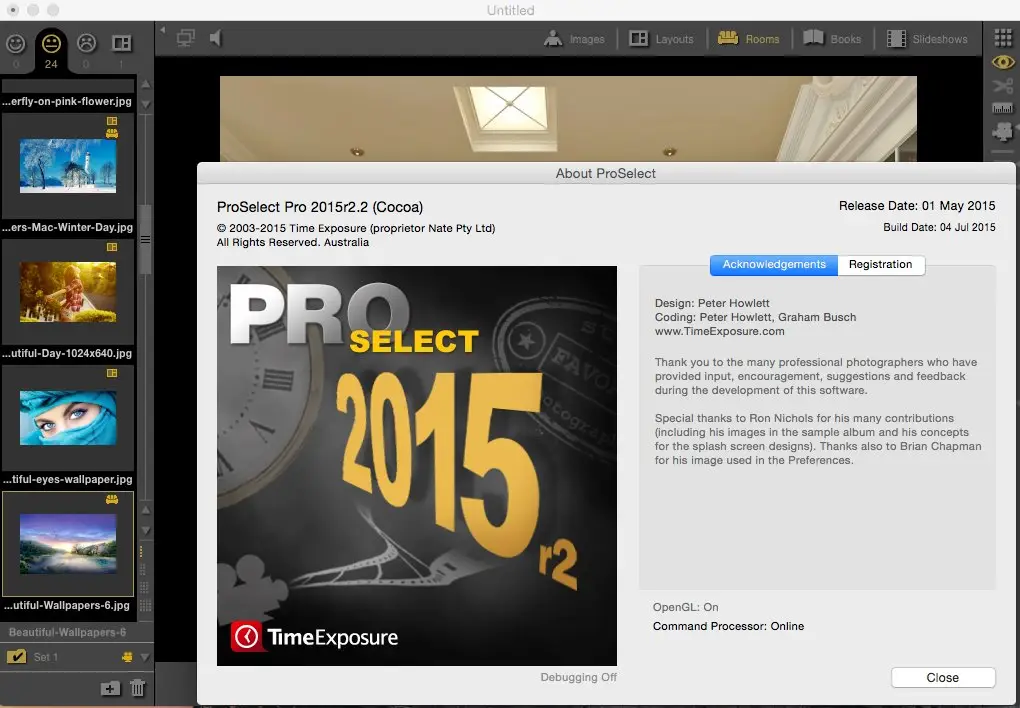Viewport: 1020px width, 708px height.
Task: Click layout badge on eyes-wallpaper thumbnail
Action: [112, 374]
